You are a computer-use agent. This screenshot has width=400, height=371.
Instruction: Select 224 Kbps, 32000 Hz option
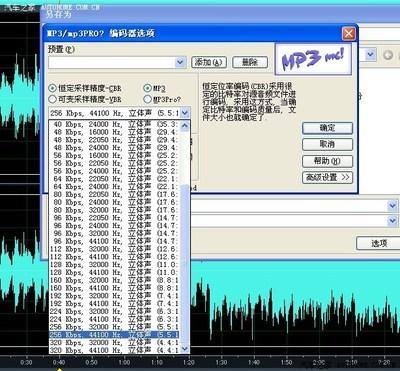[x=114, y=311]
